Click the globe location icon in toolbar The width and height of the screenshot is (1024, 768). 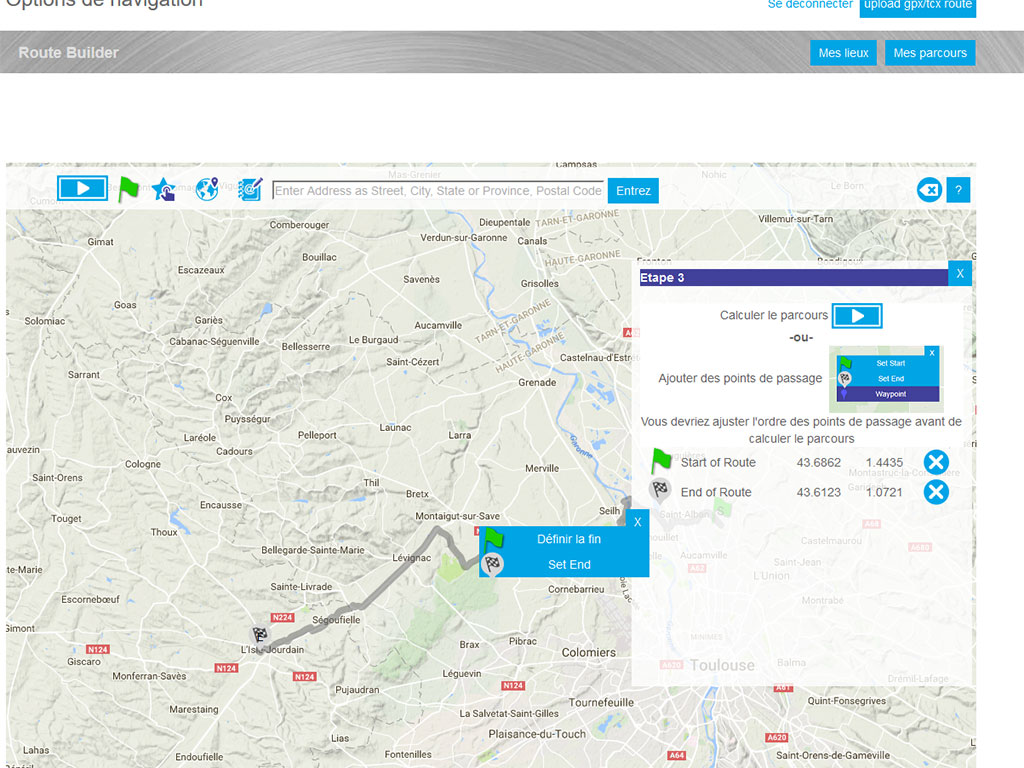click(x=207, y=189)
